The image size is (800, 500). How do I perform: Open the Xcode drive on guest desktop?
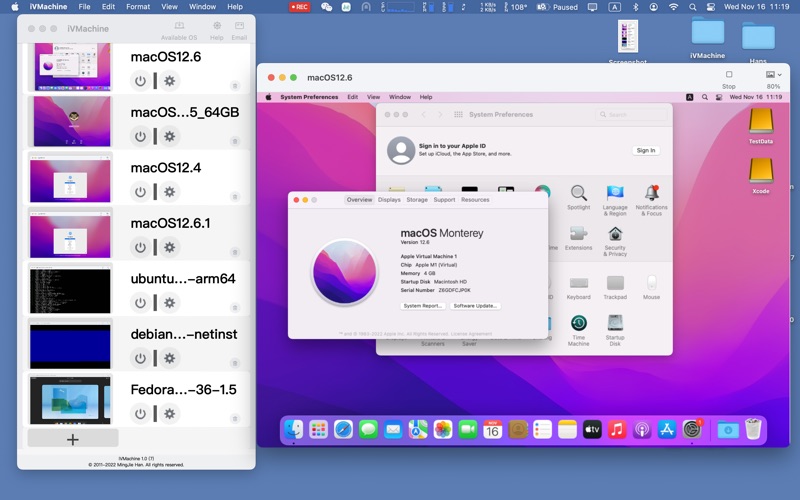point(761,176)
